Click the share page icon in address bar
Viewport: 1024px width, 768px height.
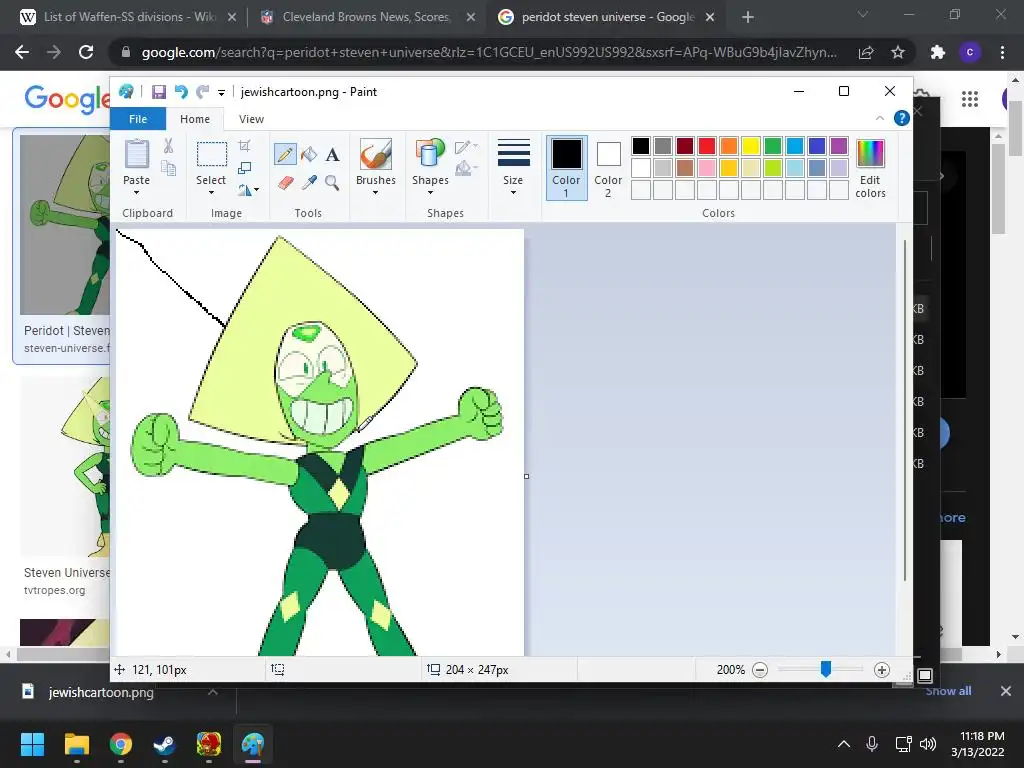tap(866, 52)
